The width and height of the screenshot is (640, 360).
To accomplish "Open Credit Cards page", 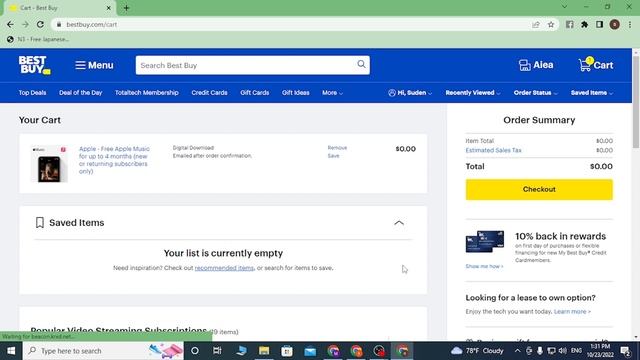I will 209,93.
